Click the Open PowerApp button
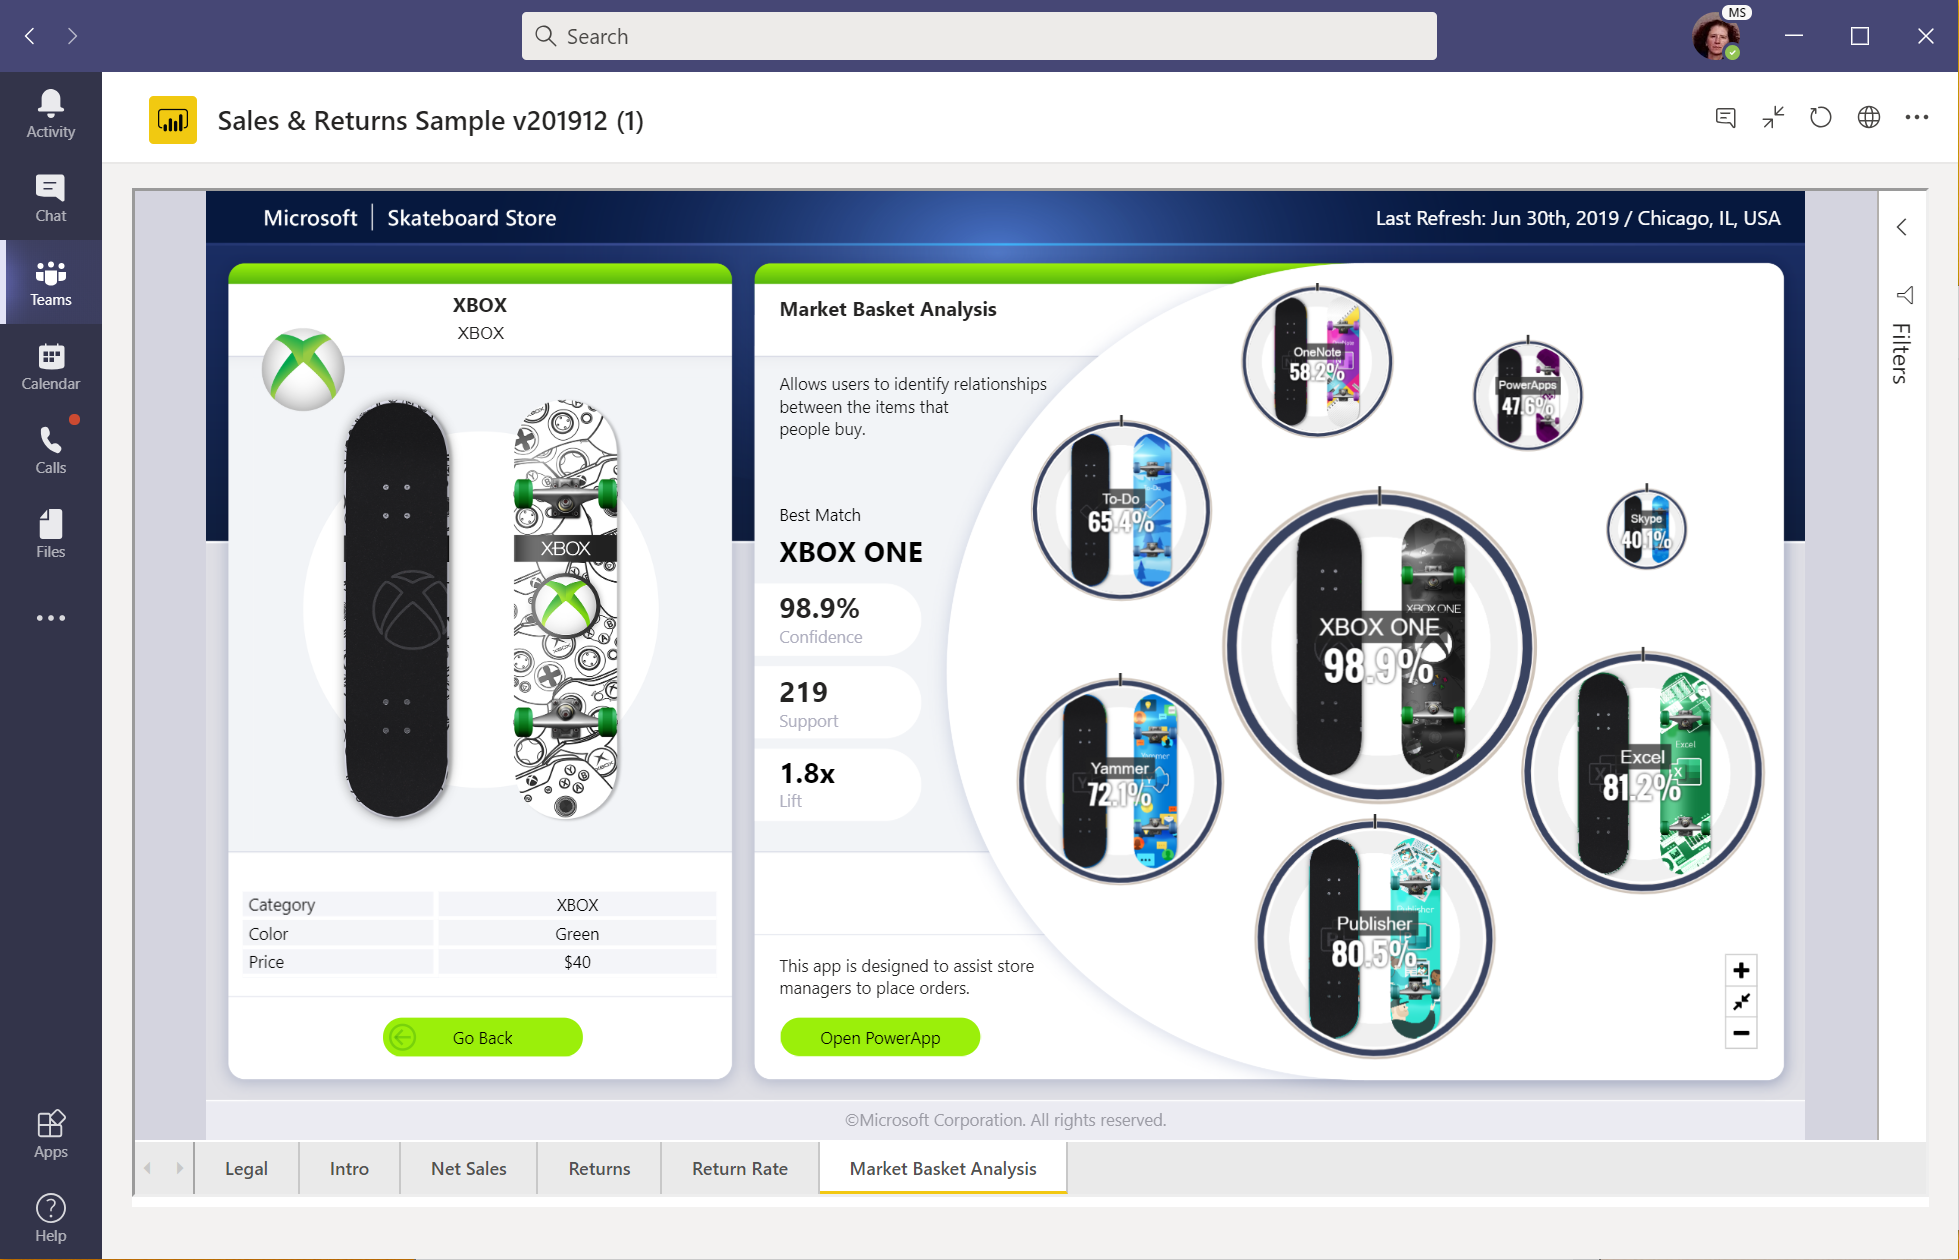The width and height of the screenshot is (1959, 1260). point(879,1037)
